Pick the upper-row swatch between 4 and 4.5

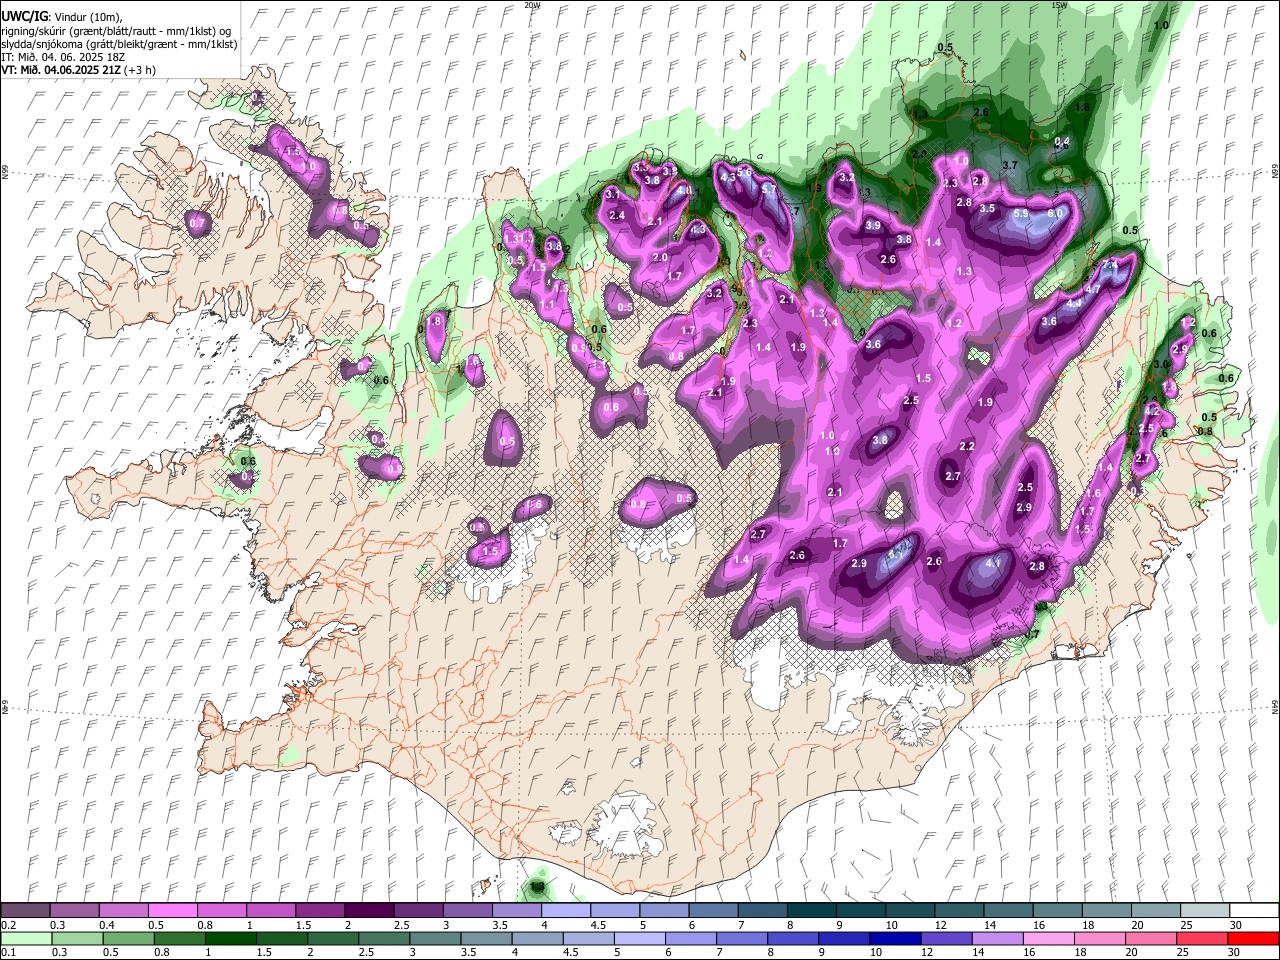point(566,910)
